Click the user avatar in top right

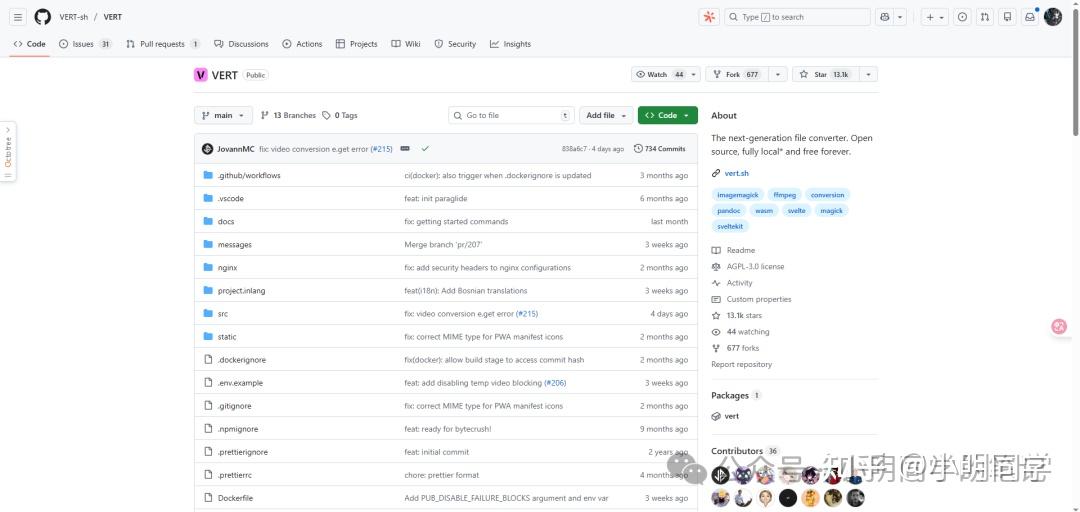click(1053, 17)
